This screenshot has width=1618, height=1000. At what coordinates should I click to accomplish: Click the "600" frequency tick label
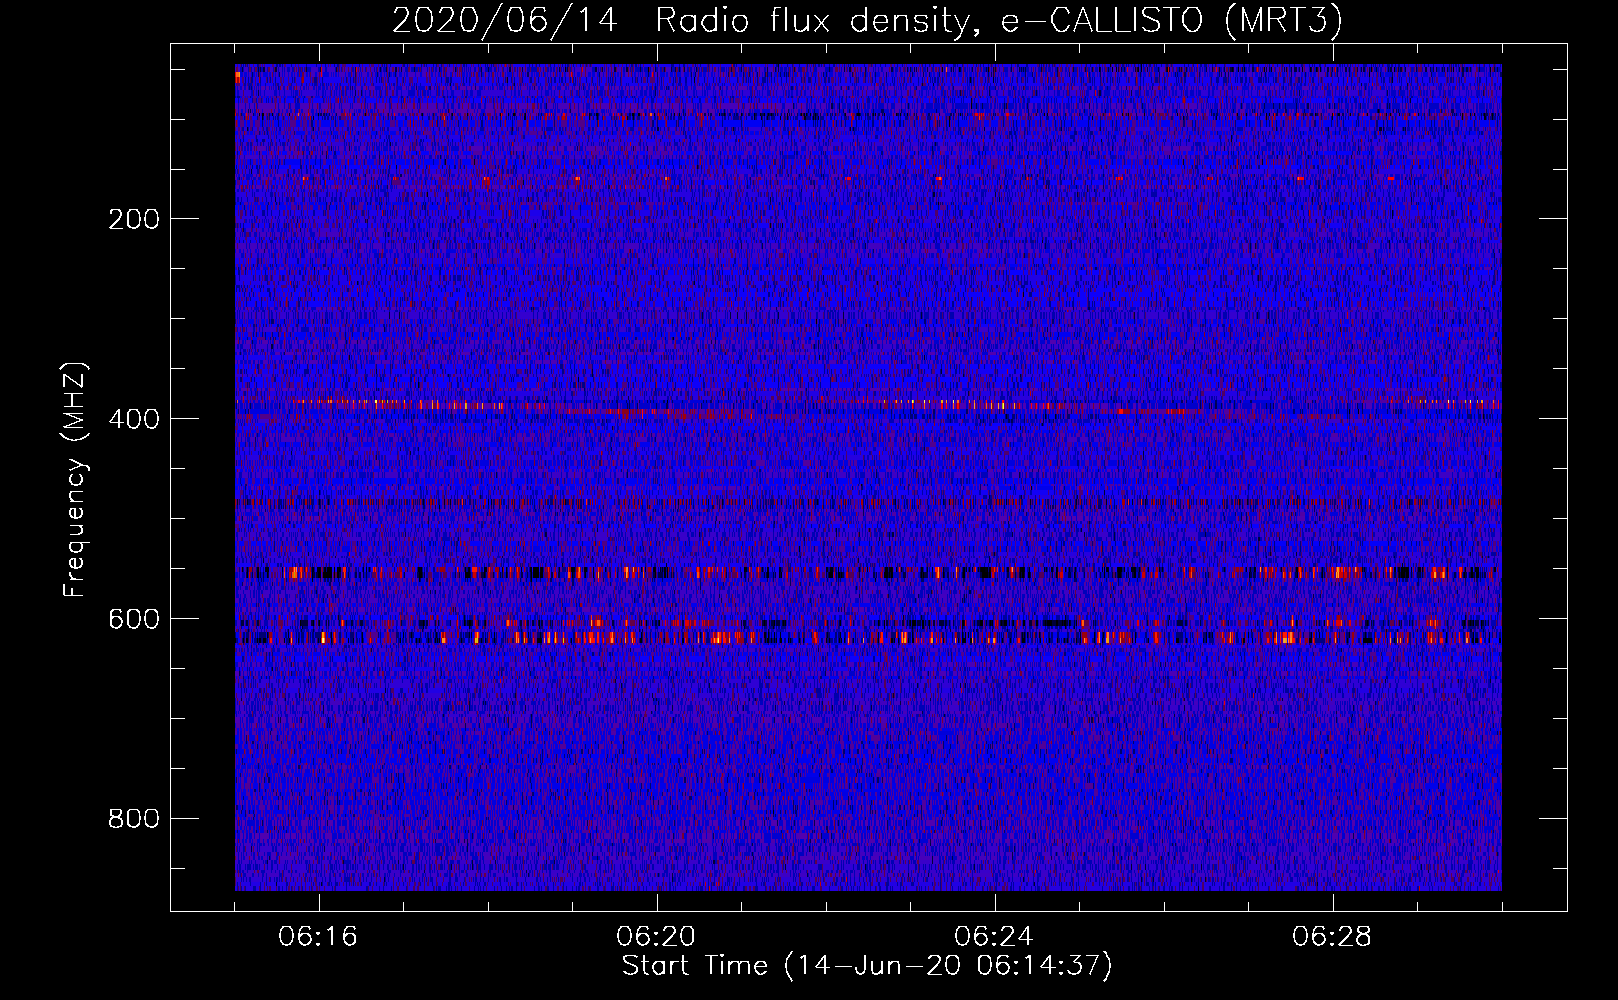[134, 619]
